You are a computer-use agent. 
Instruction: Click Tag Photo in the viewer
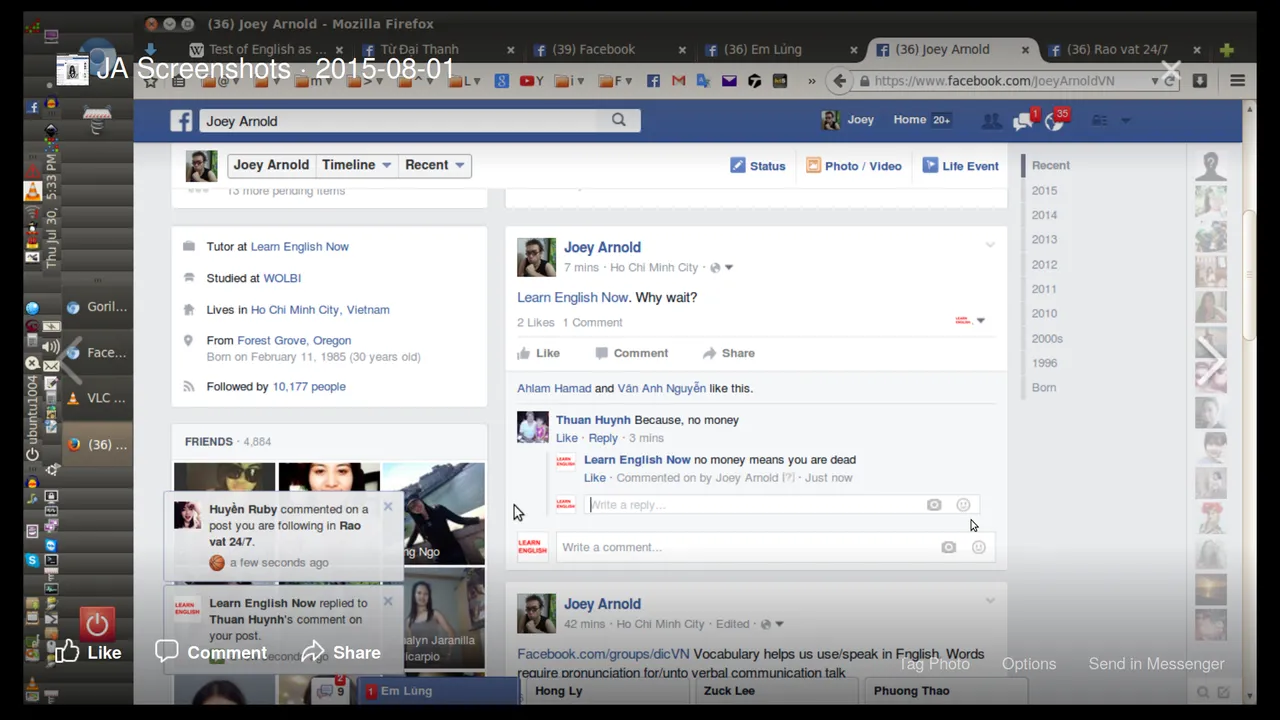coord(934,664)
